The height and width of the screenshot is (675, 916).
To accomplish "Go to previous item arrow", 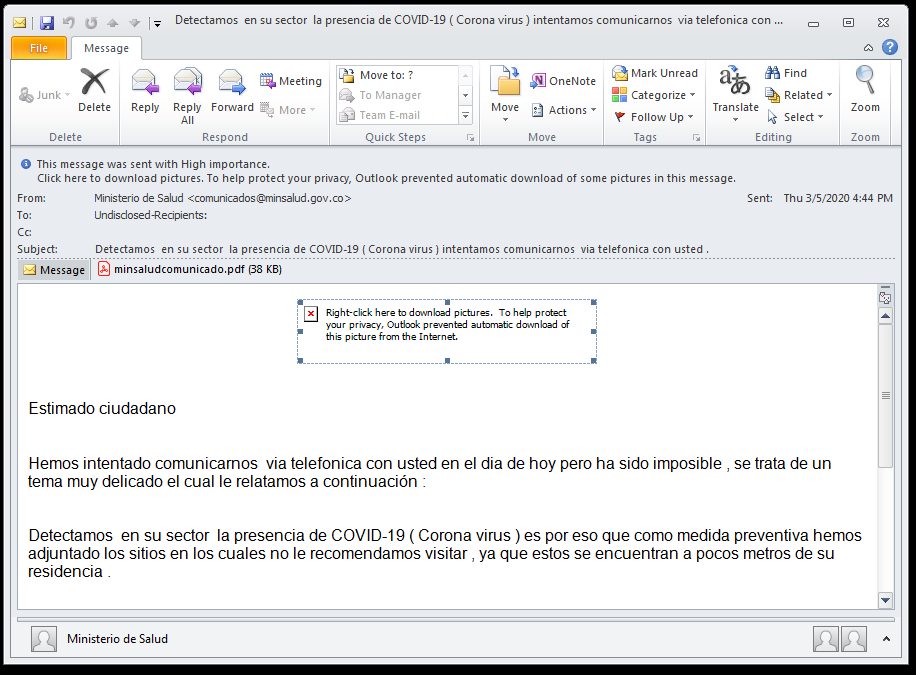I will (112, 23).
